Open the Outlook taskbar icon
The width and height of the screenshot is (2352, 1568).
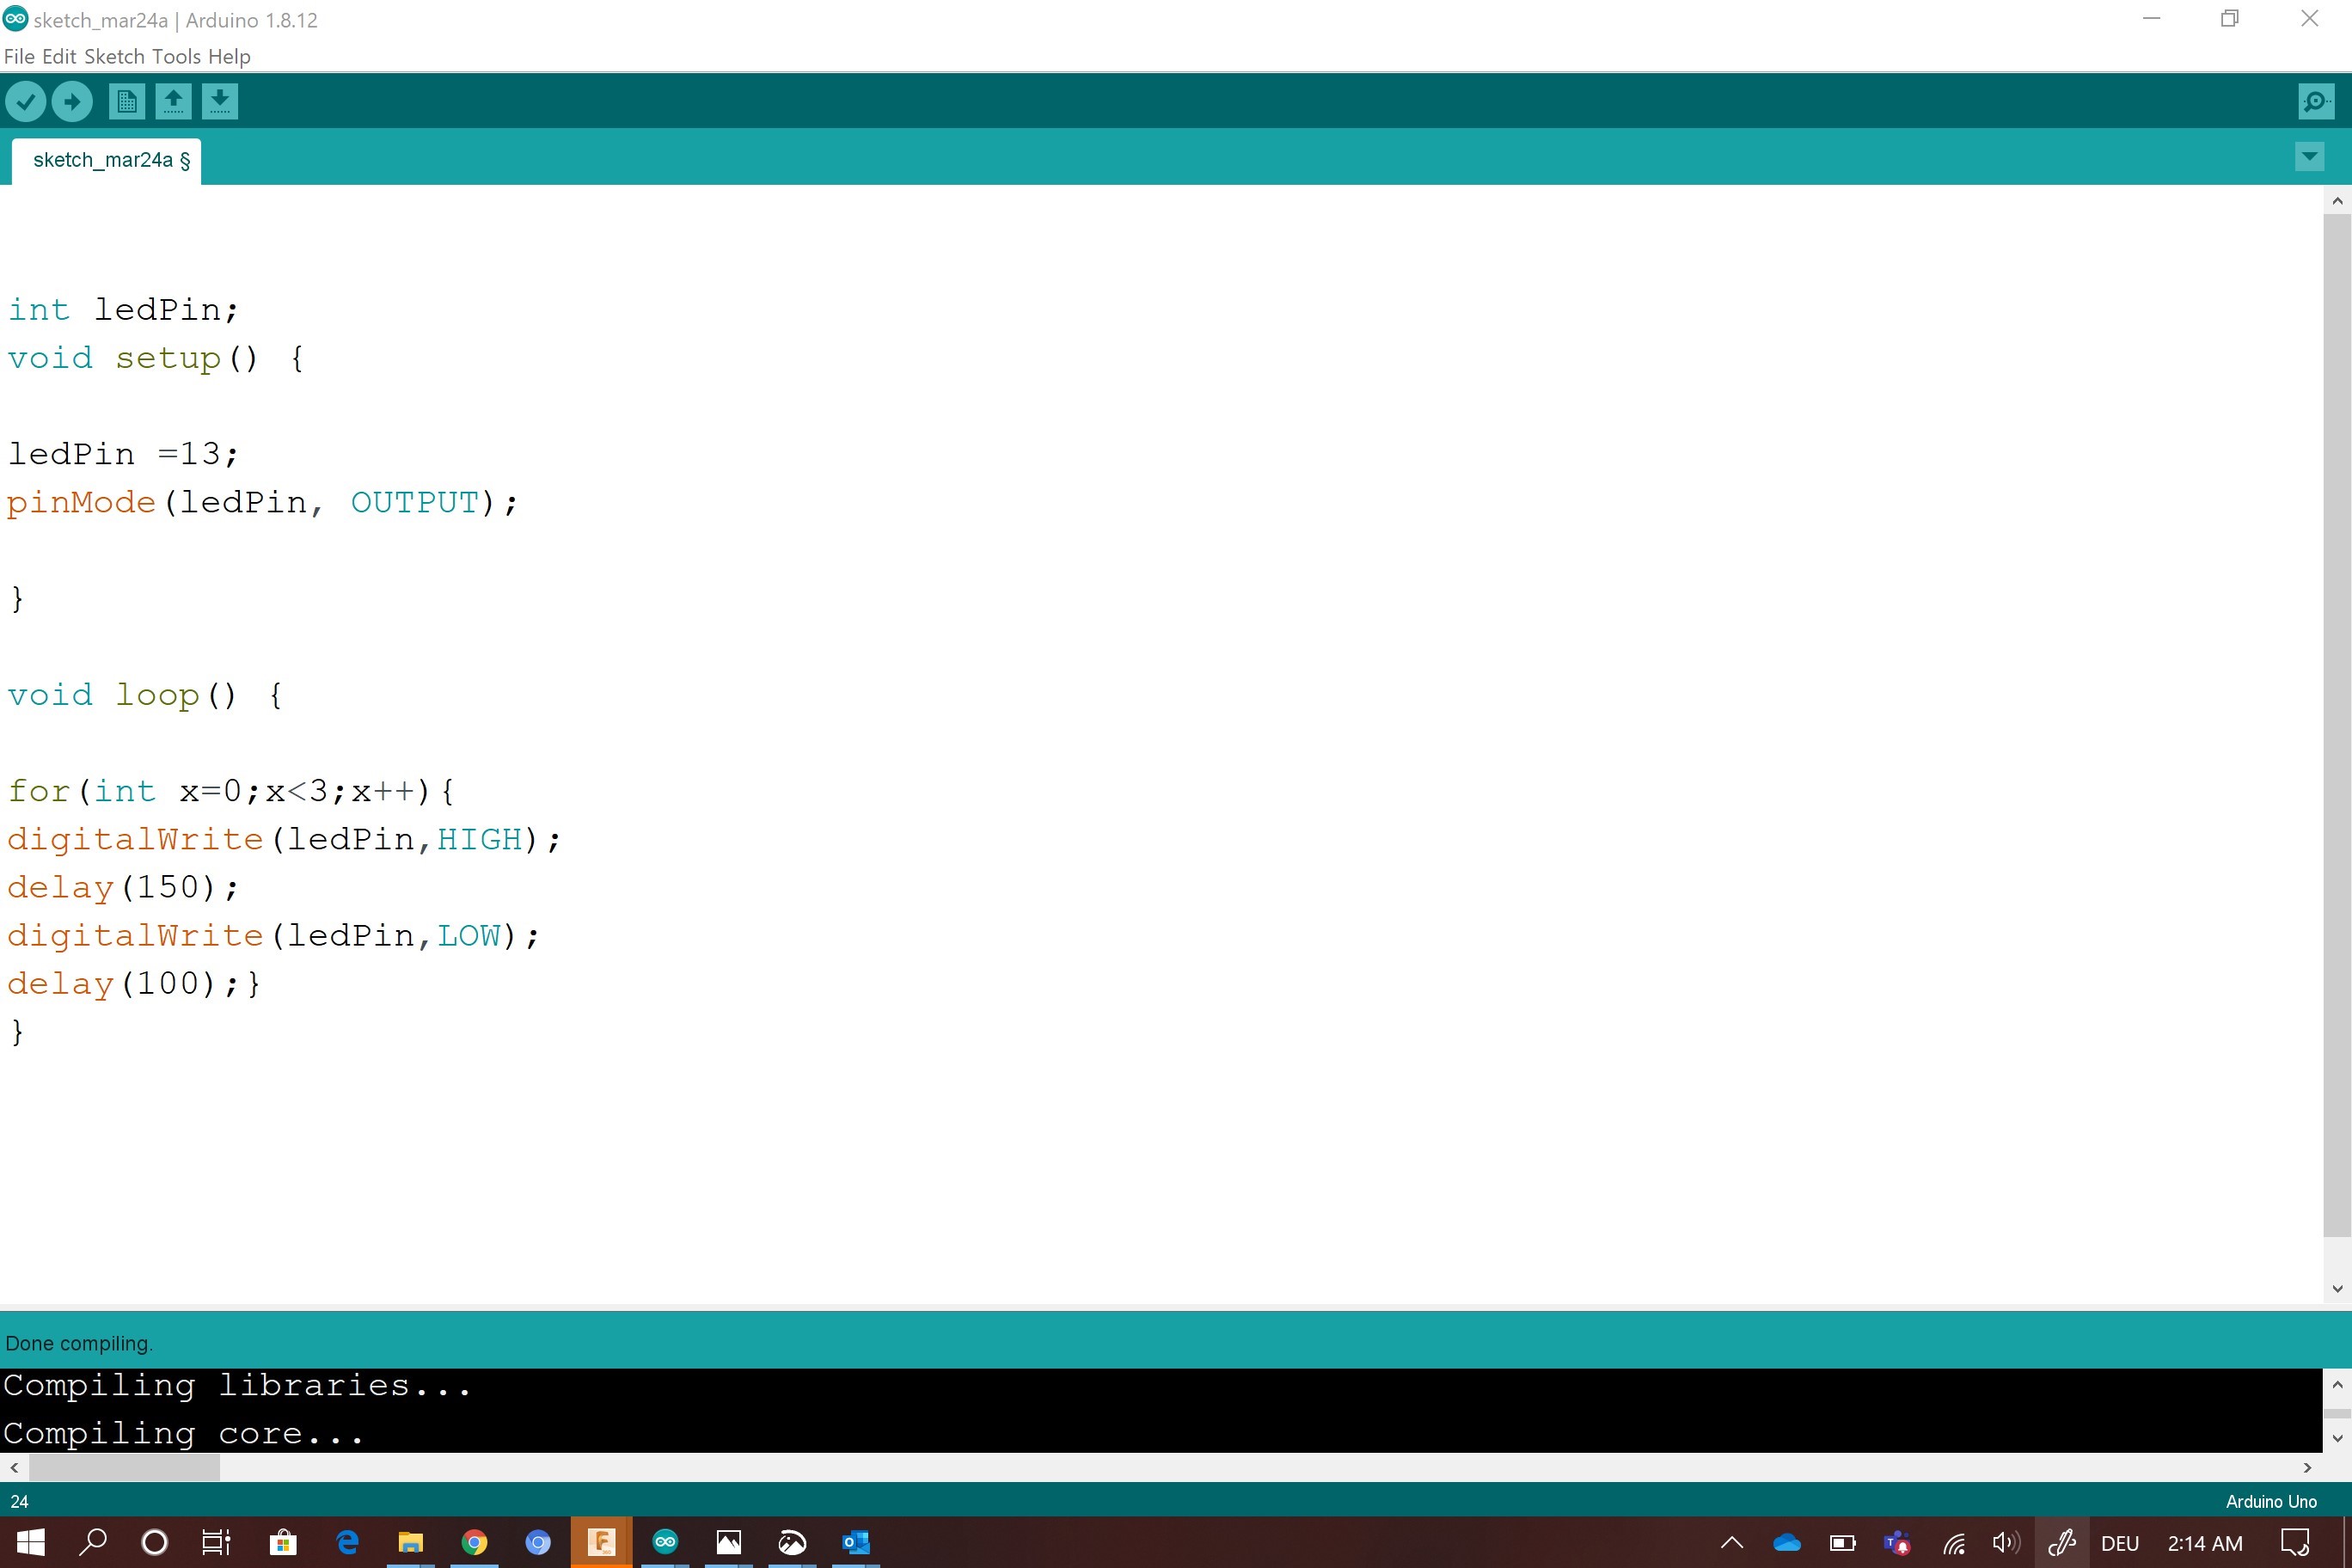click(855, 1542)
